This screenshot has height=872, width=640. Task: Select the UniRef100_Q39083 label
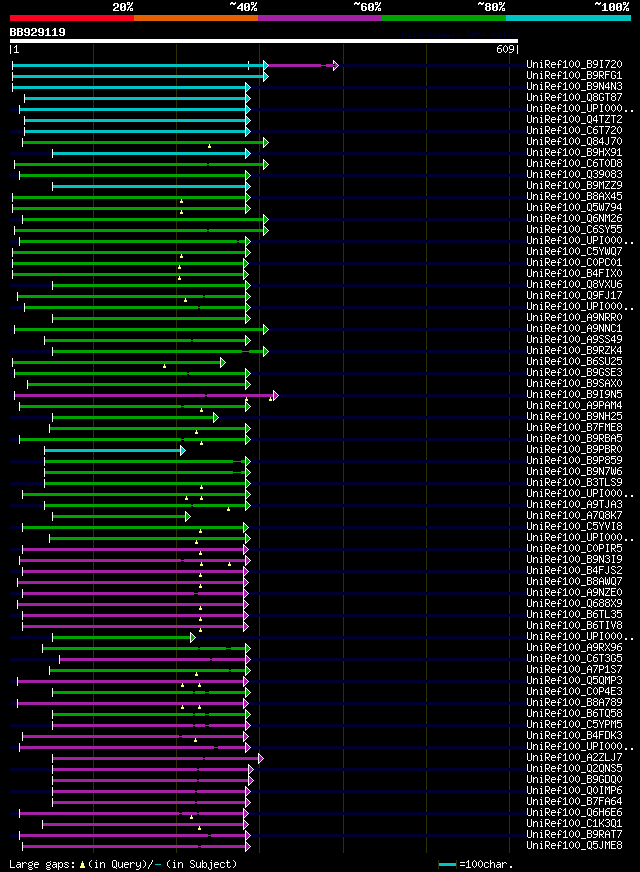tap(574, 175)
